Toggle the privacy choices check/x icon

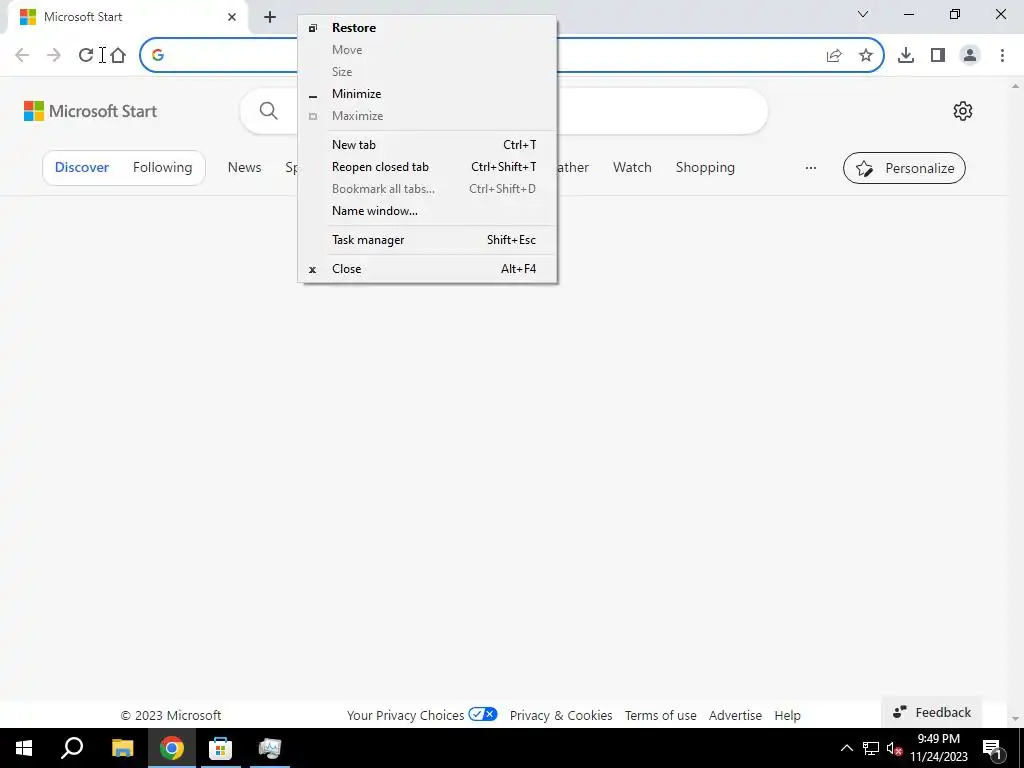pos(483,714)
